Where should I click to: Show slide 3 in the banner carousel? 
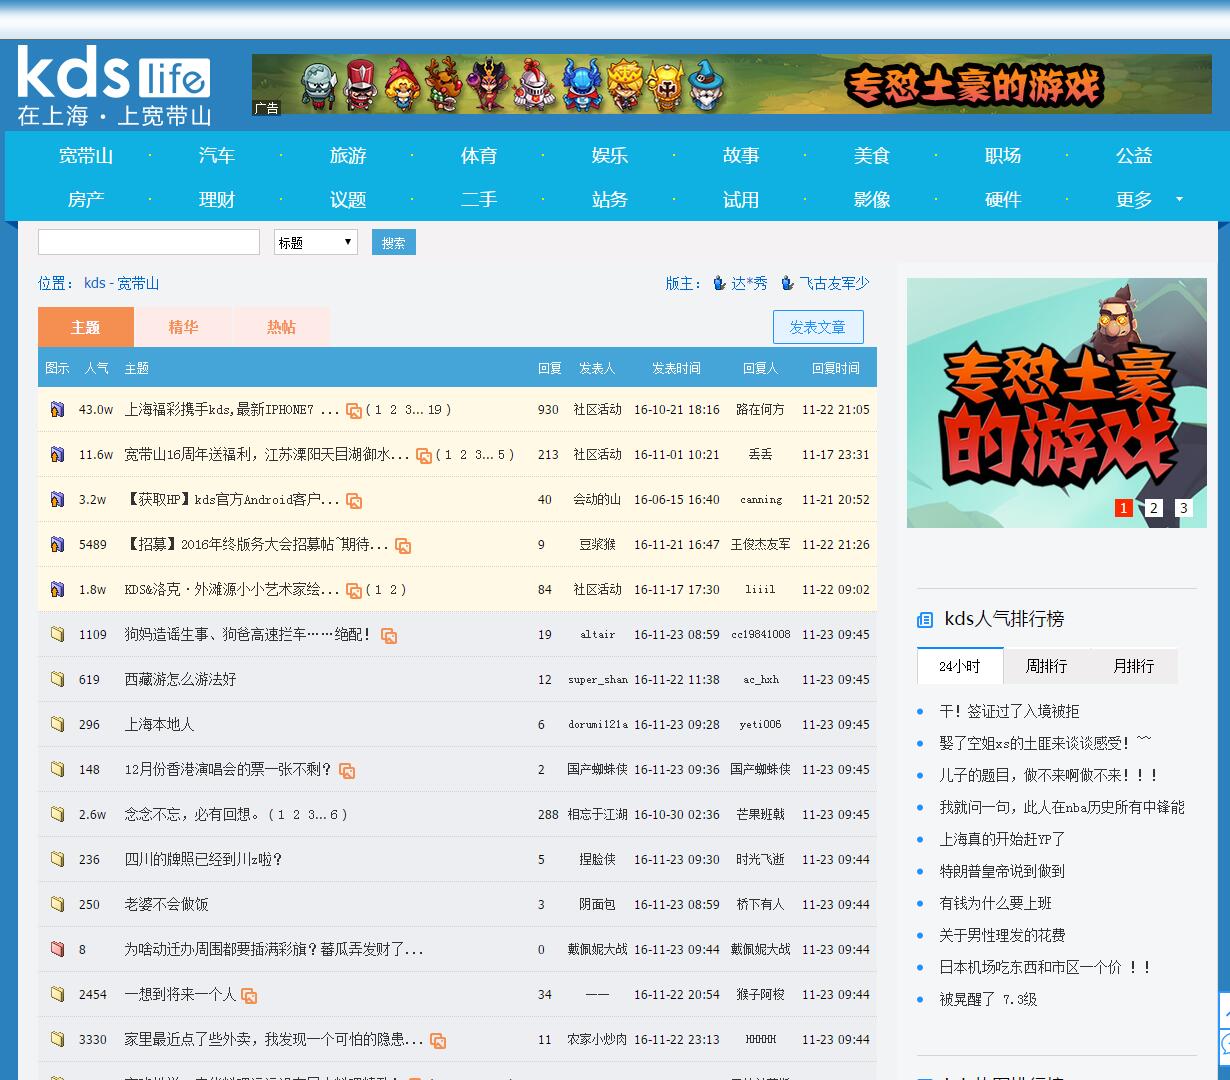coord(1184,508)
